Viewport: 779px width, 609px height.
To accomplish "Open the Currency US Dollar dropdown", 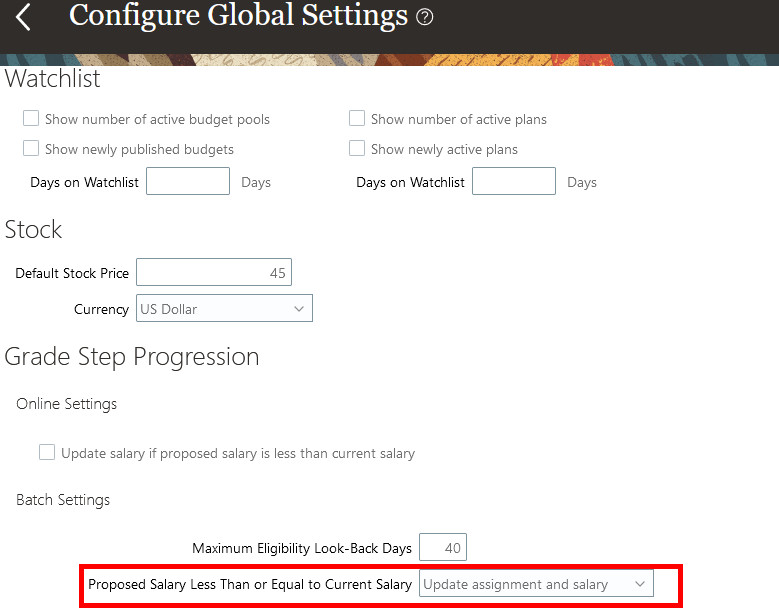I will (x=224, y=309).
